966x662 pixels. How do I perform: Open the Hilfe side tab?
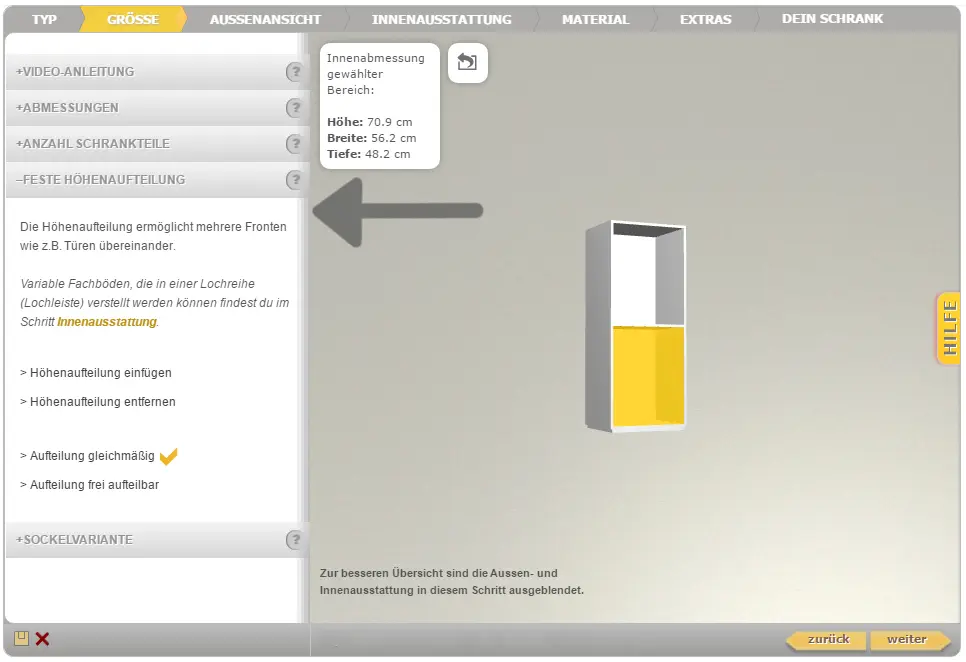(x=949, y=328)
